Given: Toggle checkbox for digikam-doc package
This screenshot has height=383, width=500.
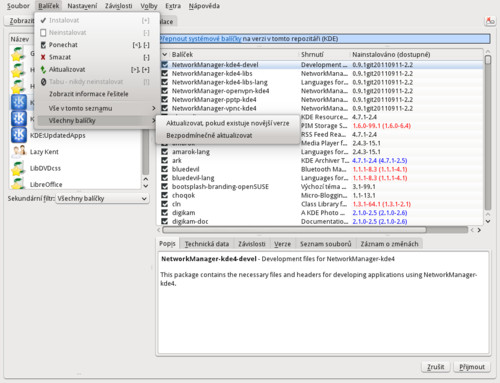Looking at the screenshot, I should pyautogui.click(x=165, y=221).
